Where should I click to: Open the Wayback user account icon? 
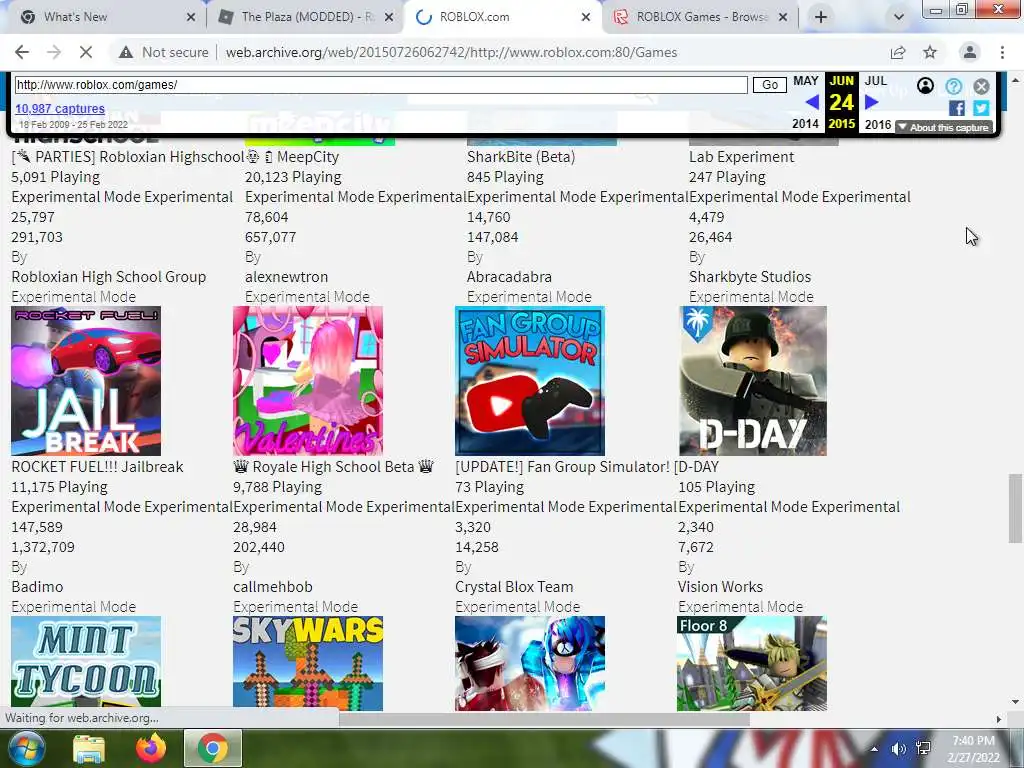coord(925,86)
